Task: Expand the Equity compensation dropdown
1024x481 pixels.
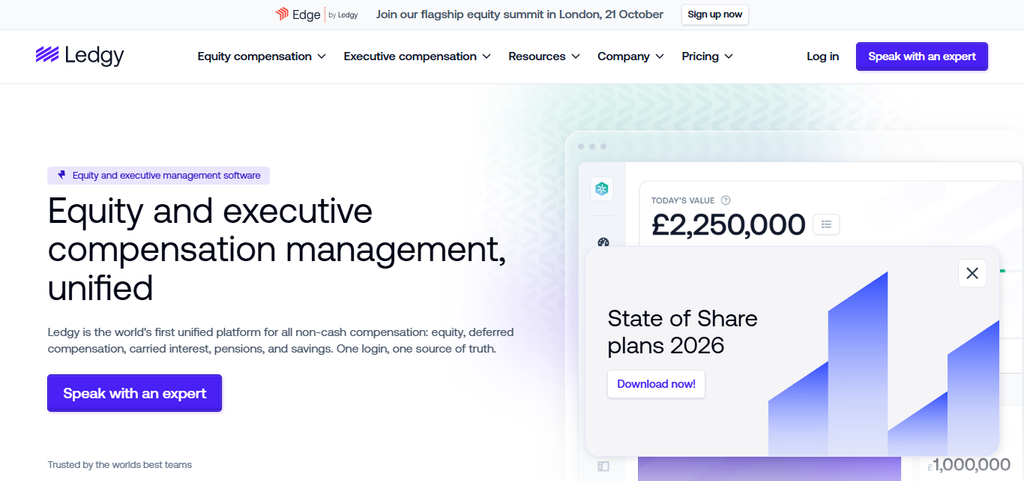Action: (x=262, y=56)
